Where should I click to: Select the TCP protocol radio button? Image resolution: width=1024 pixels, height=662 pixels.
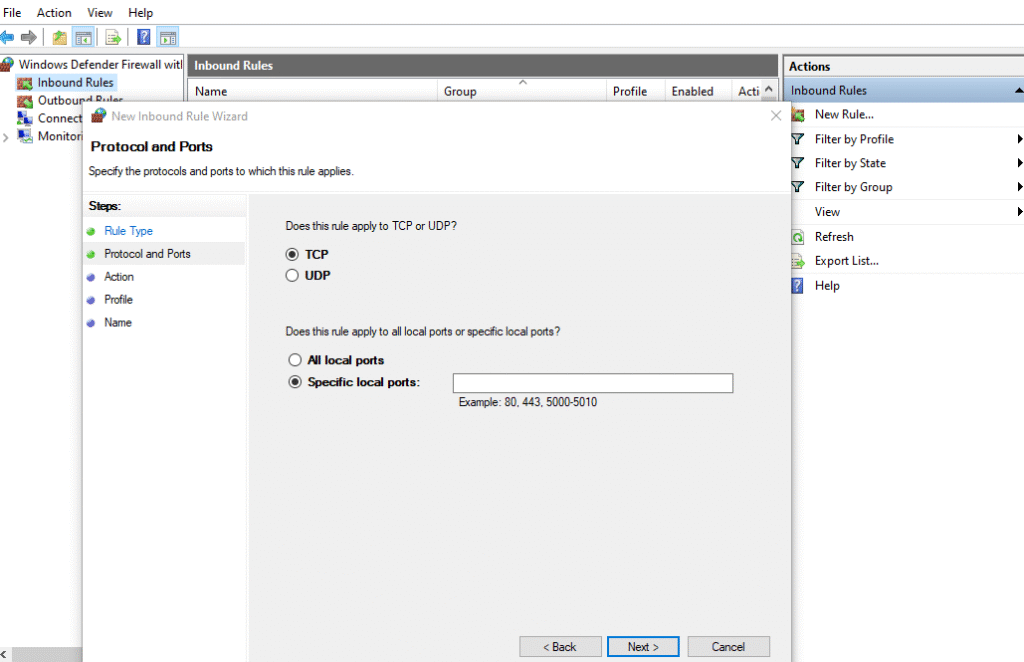coord(293,254)
